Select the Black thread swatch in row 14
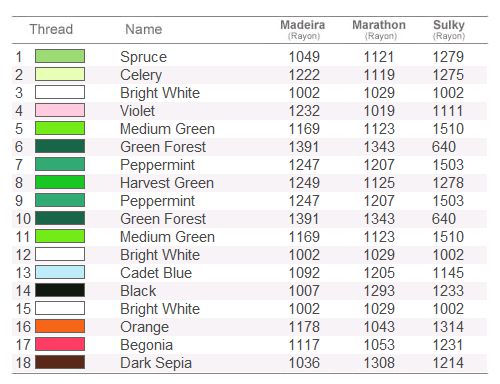 tap(60, 290)
